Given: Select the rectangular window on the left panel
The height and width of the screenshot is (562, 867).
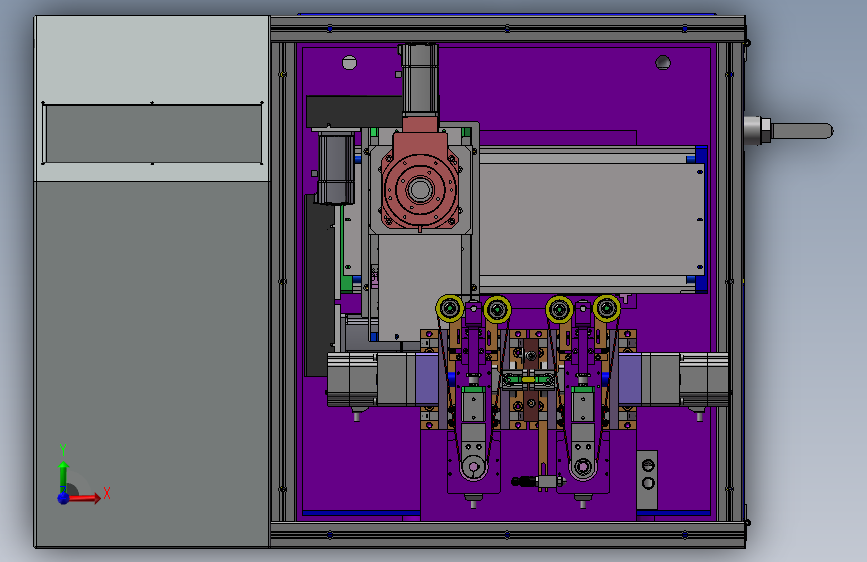Looking at the screenshot, I should click(x=153, y=133).
